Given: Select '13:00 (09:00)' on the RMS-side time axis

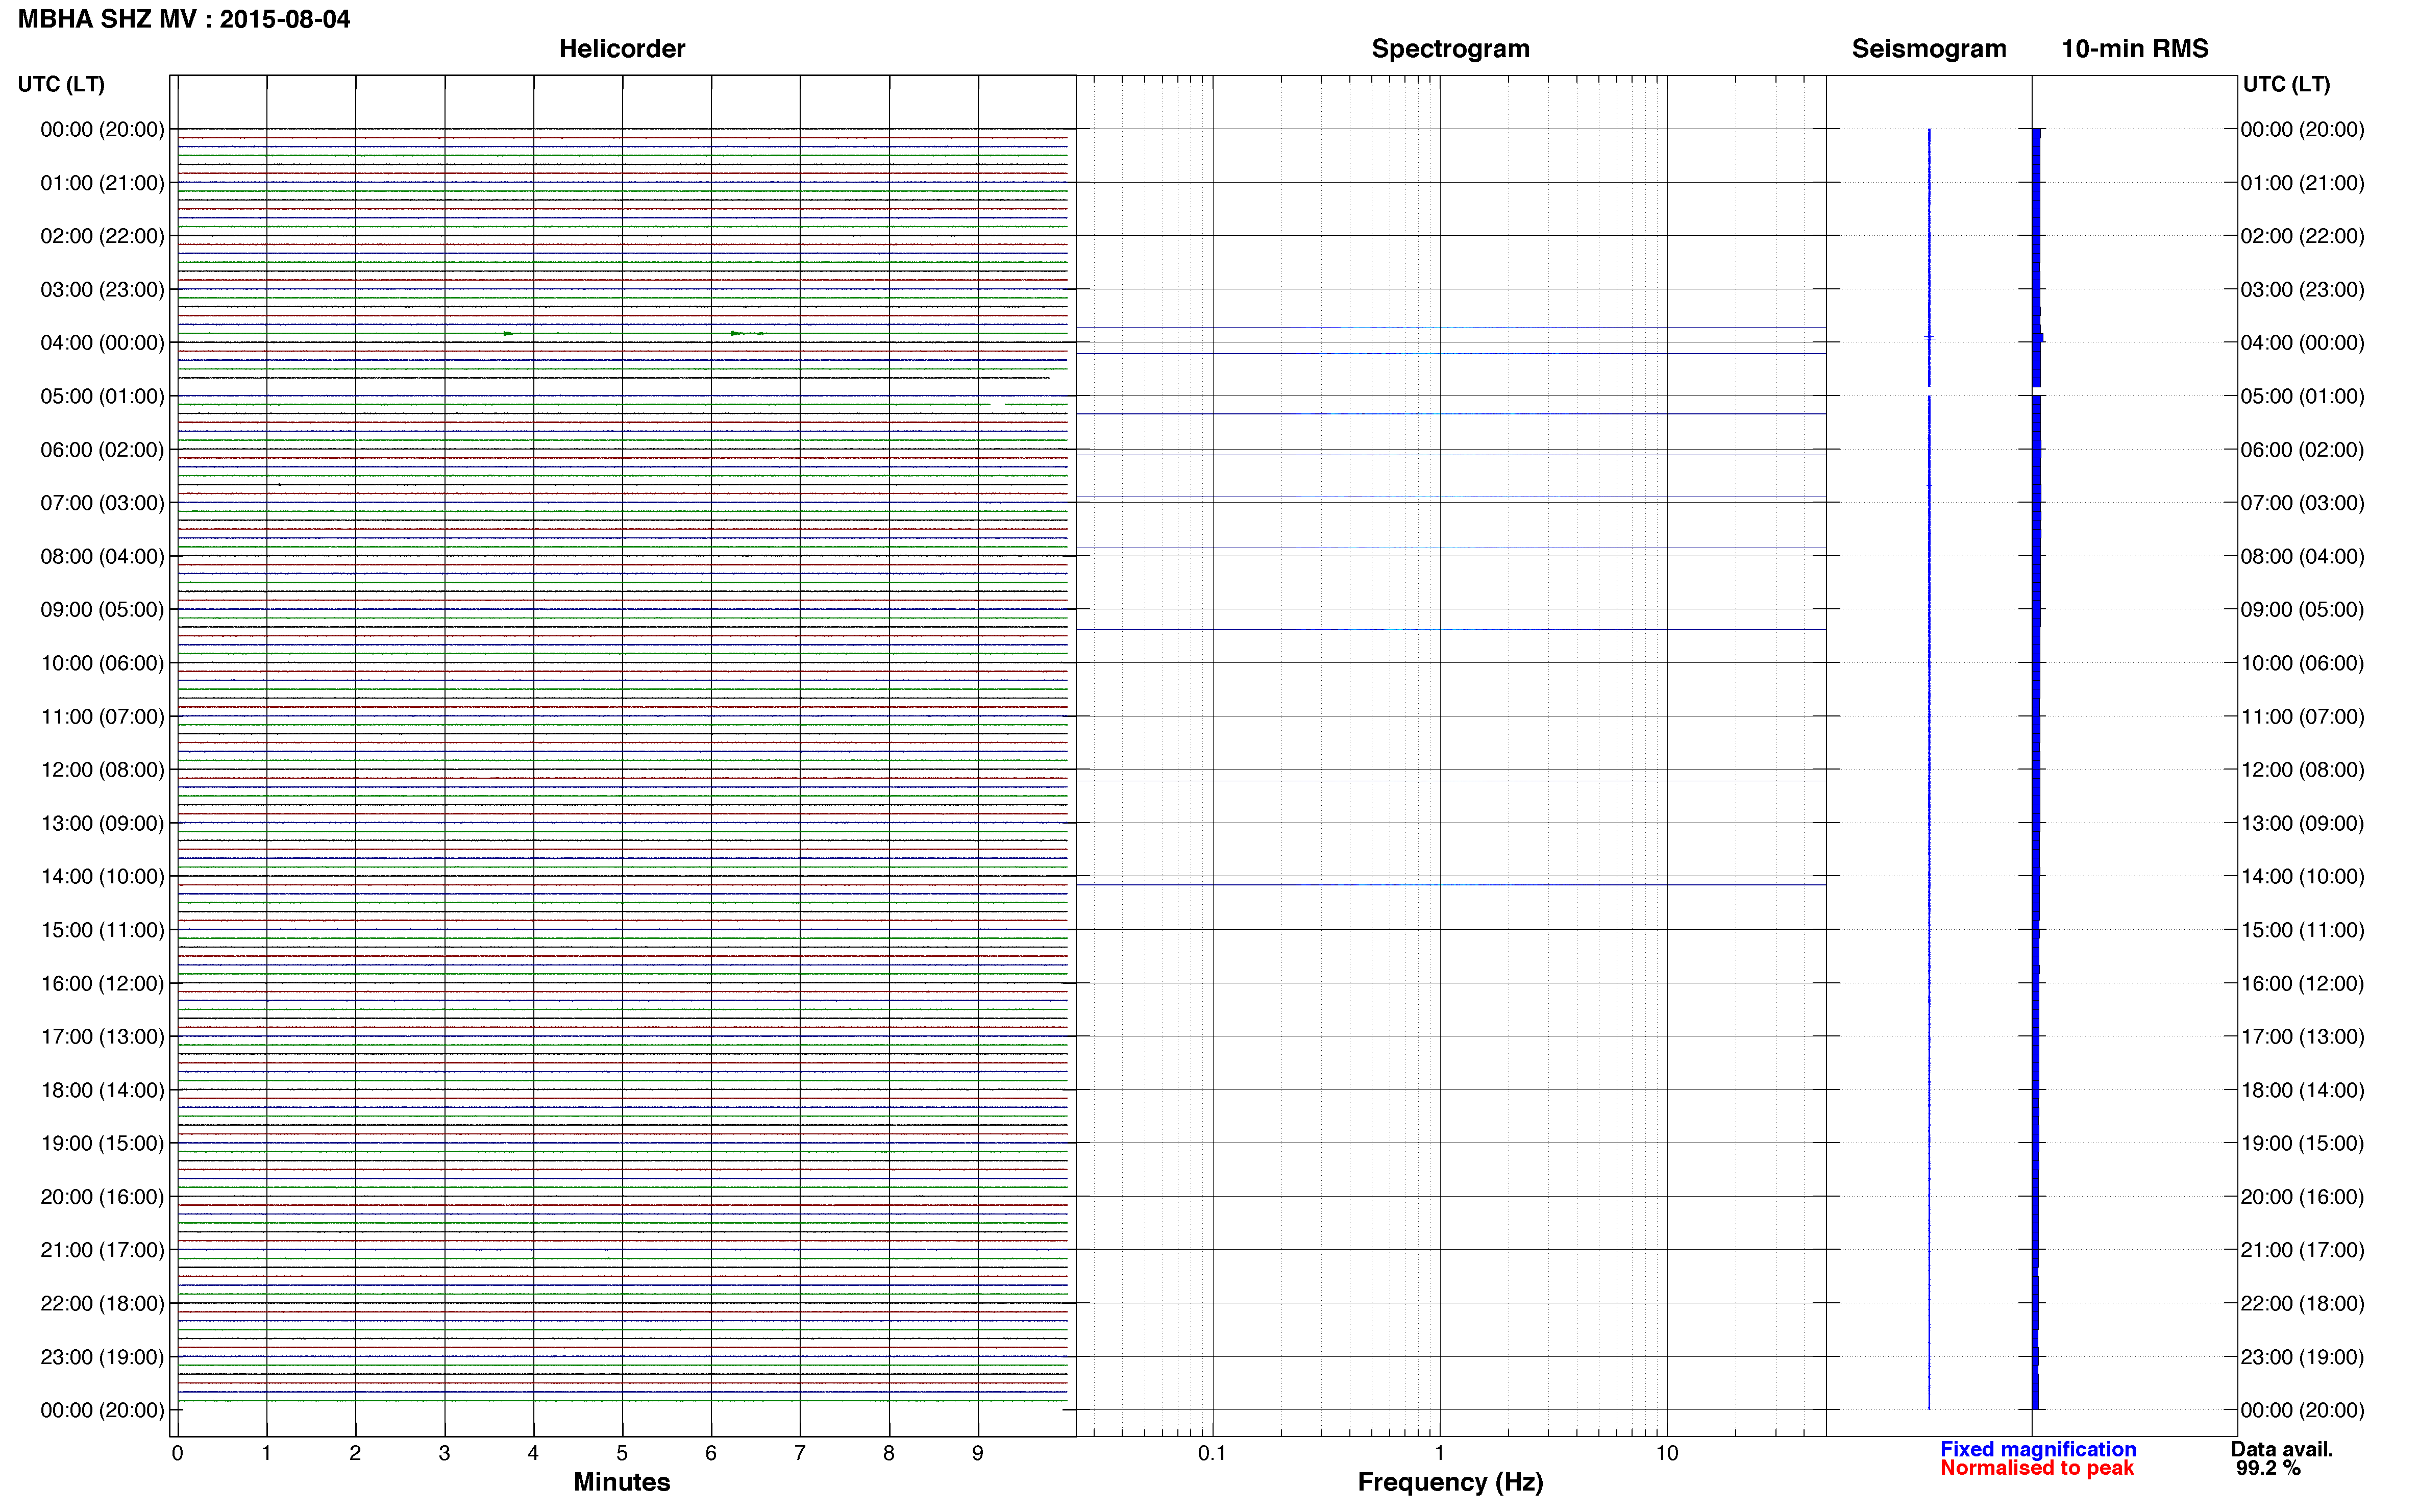Looking at the screenshot, I should point(2302,824).
